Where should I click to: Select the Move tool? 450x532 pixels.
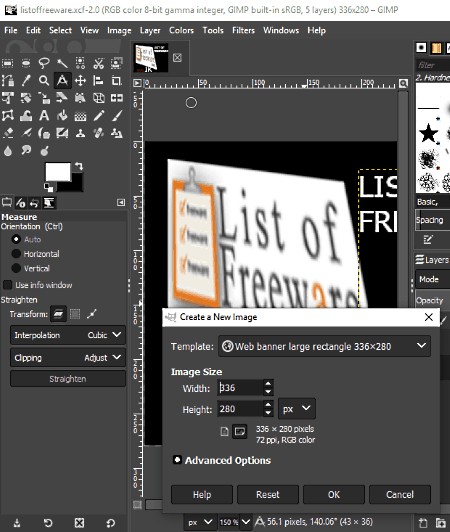click(80, 81)
